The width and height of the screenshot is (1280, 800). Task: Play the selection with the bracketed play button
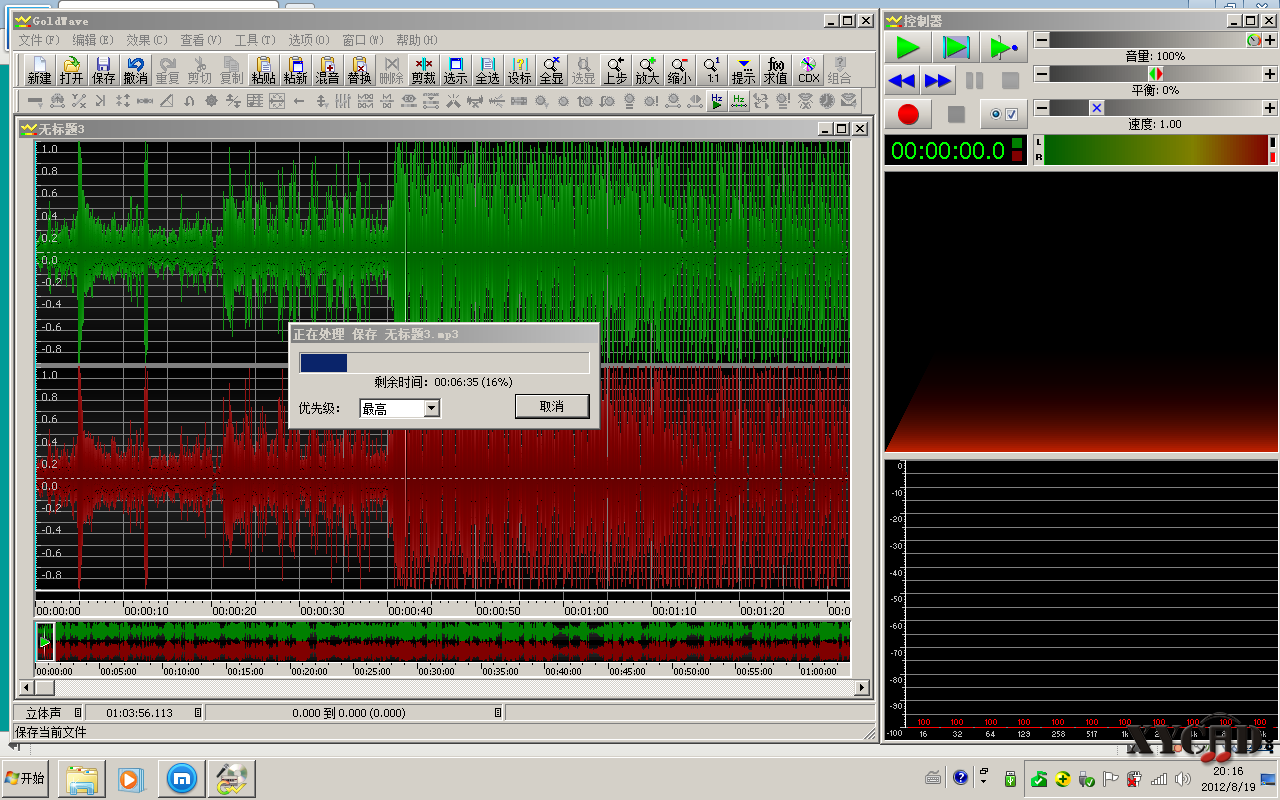click(956, 47)
